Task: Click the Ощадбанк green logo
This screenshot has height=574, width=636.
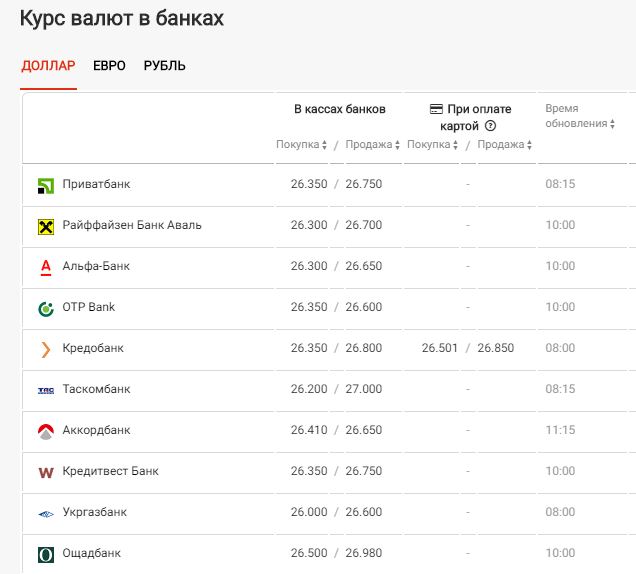Action: 46,555
